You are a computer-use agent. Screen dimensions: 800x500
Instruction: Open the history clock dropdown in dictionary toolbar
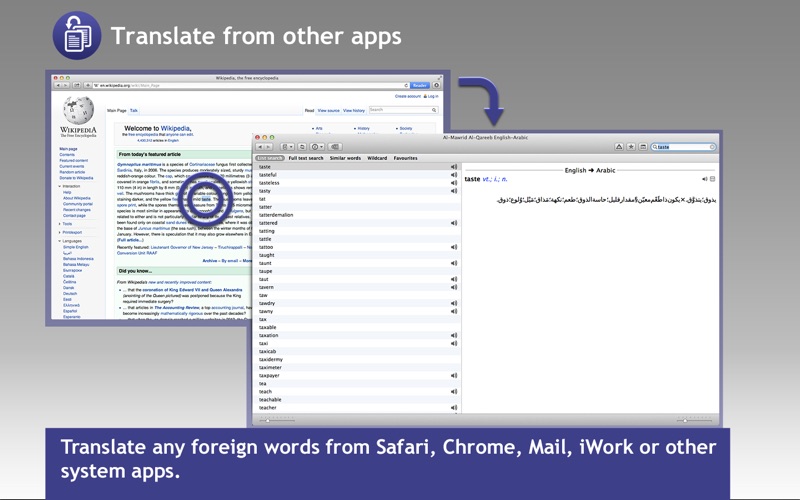point(317,147)
